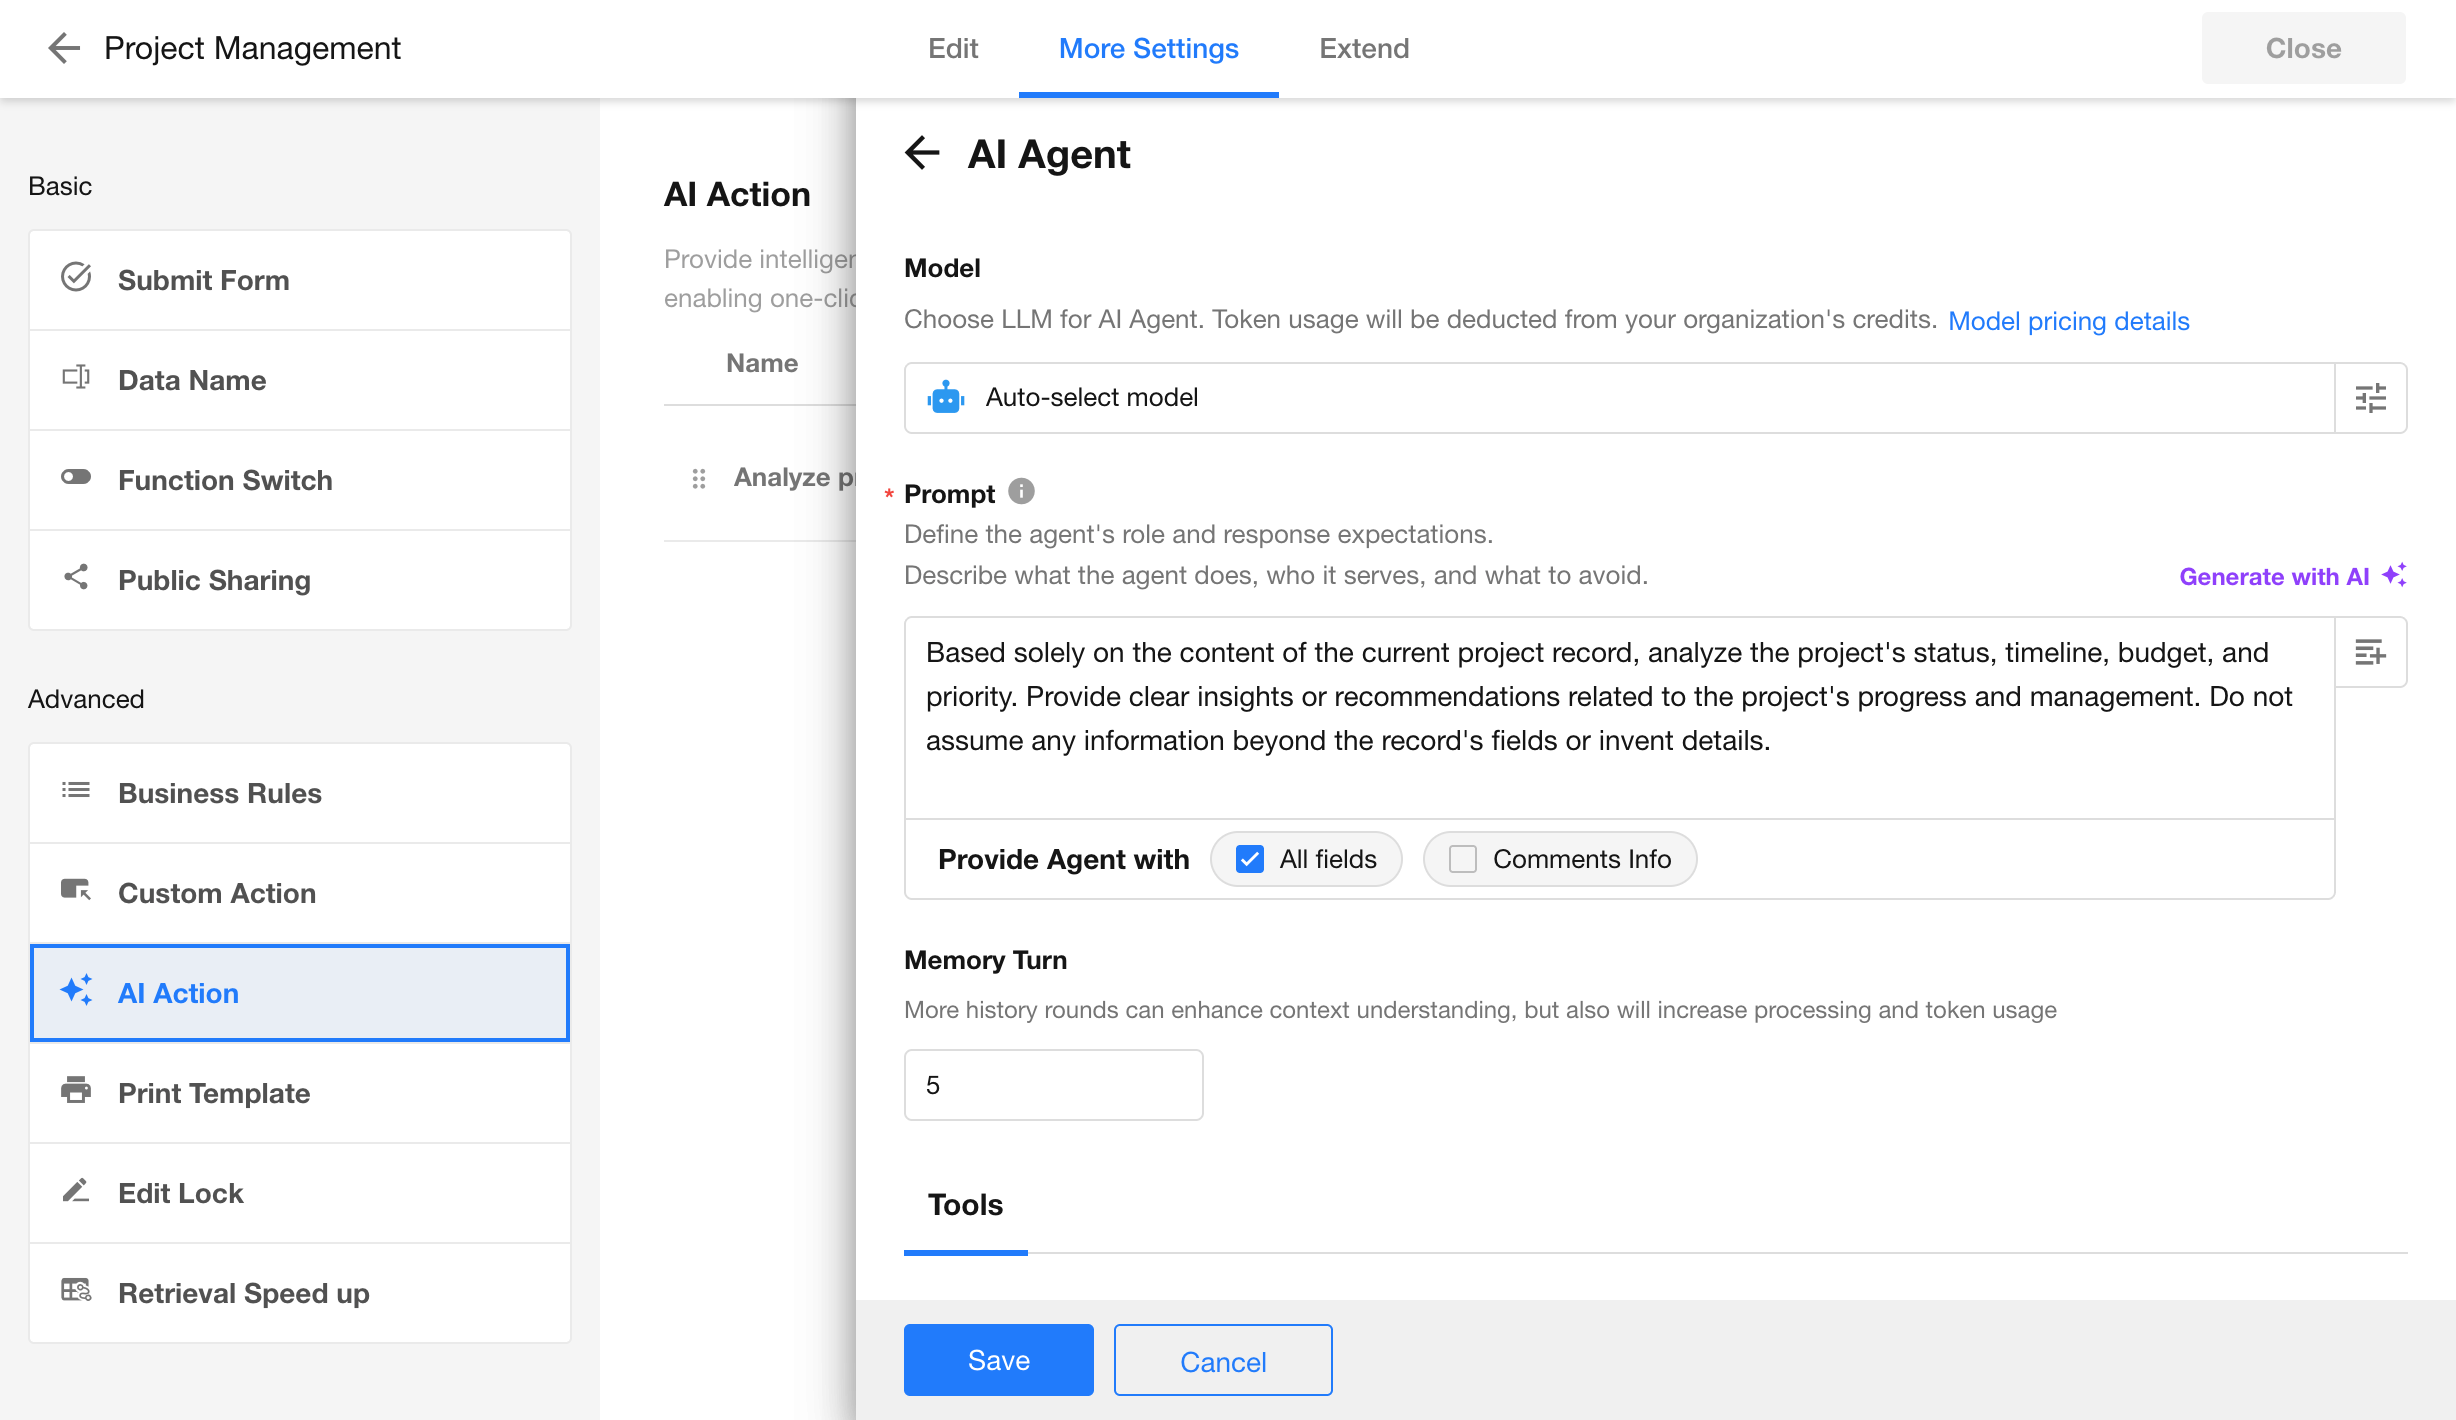The height and width of the screenshot is (1420, 2456).
Task: Switch to the Edit tab
Action: click(952, 48)
